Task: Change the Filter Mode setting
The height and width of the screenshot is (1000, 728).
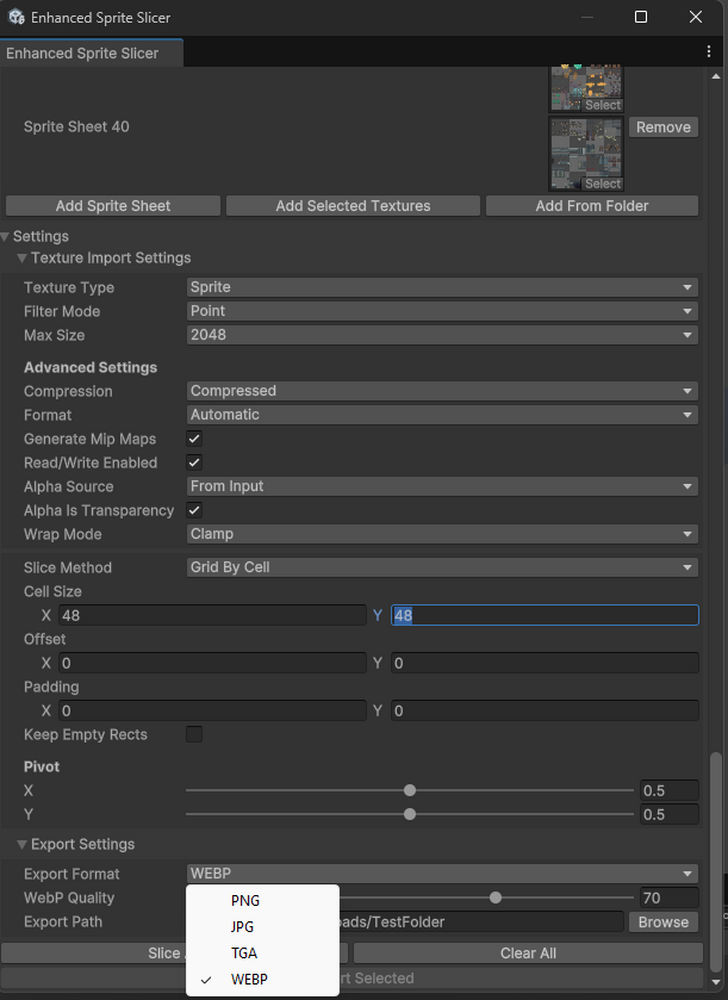Action: [440, 311]
